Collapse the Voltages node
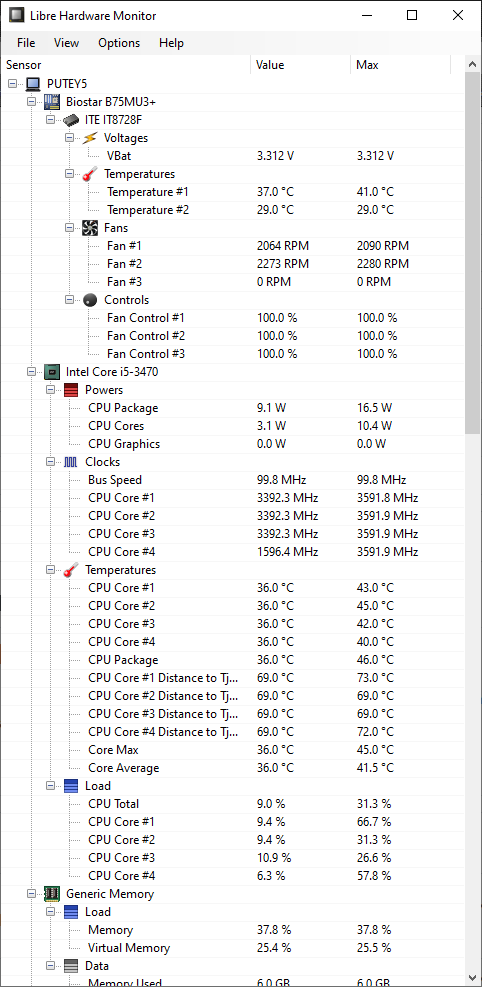 (x=69, y=138)
